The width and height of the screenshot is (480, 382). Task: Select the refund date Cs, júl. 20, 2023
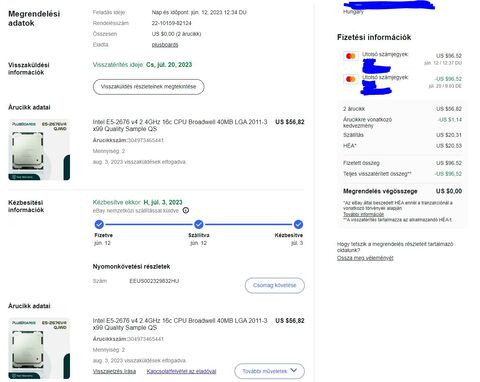pos(169,65)
